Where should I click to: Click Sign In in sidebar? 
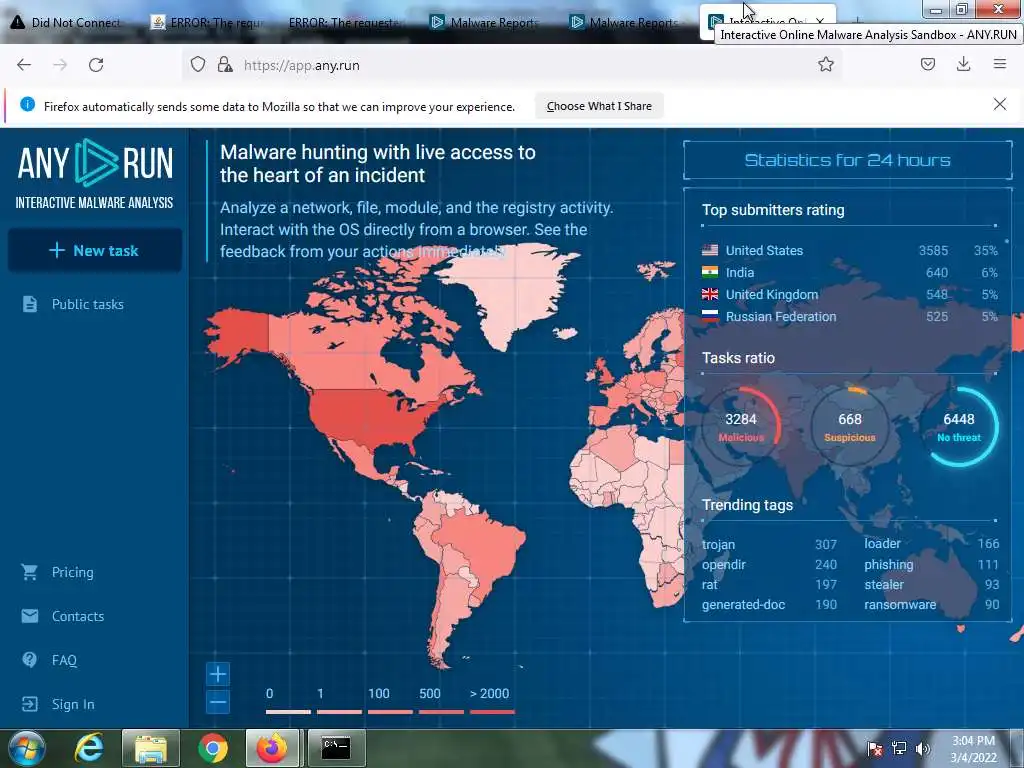click(73, 704)
